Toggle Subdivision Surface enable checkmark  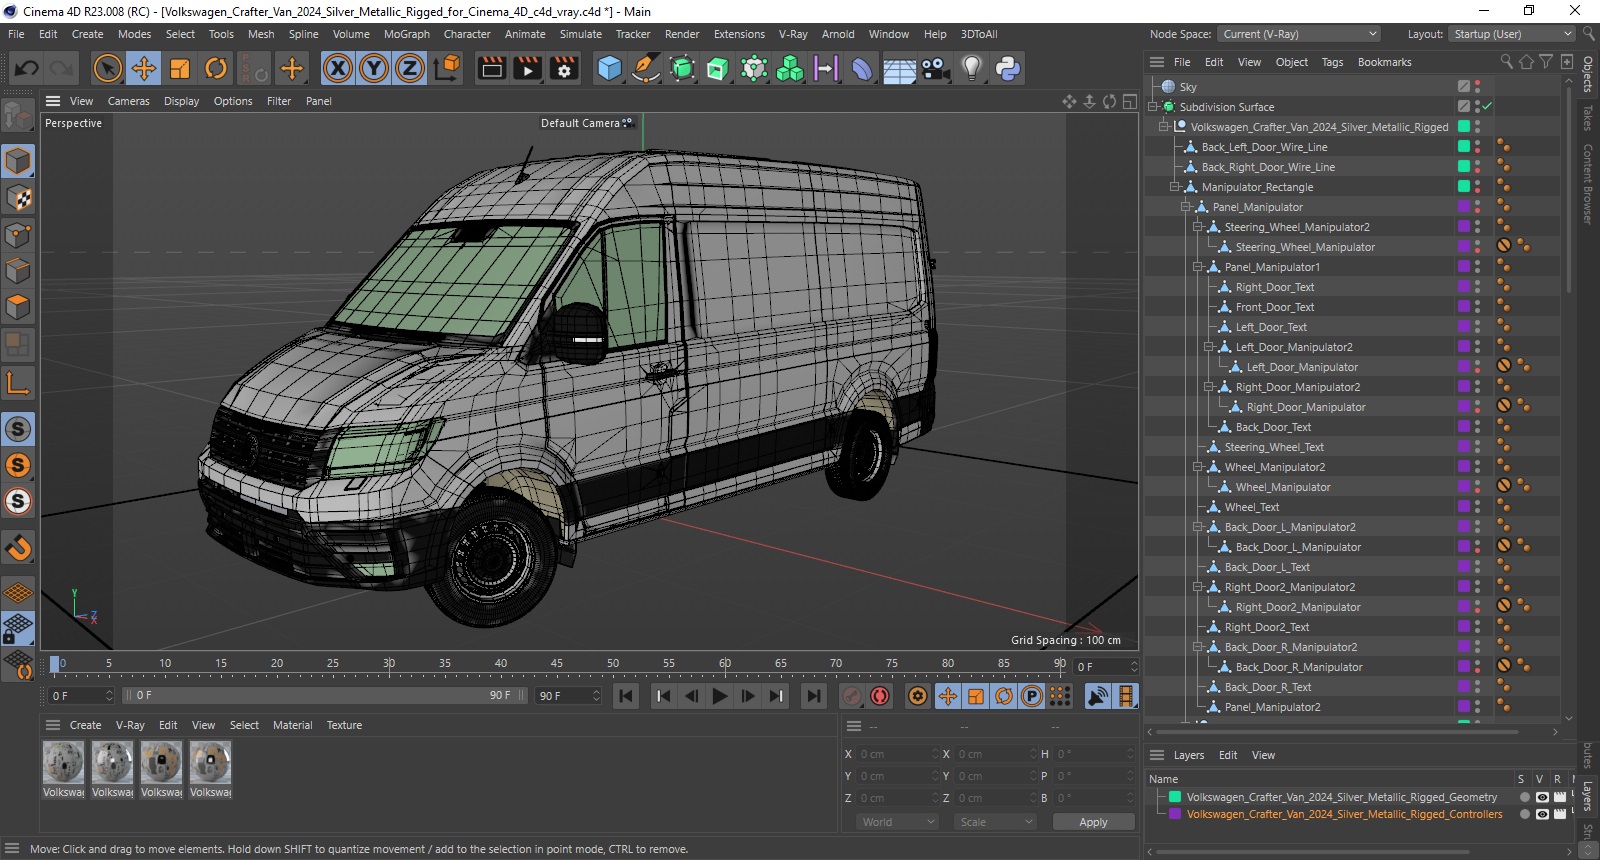[x=1487, y=106]
